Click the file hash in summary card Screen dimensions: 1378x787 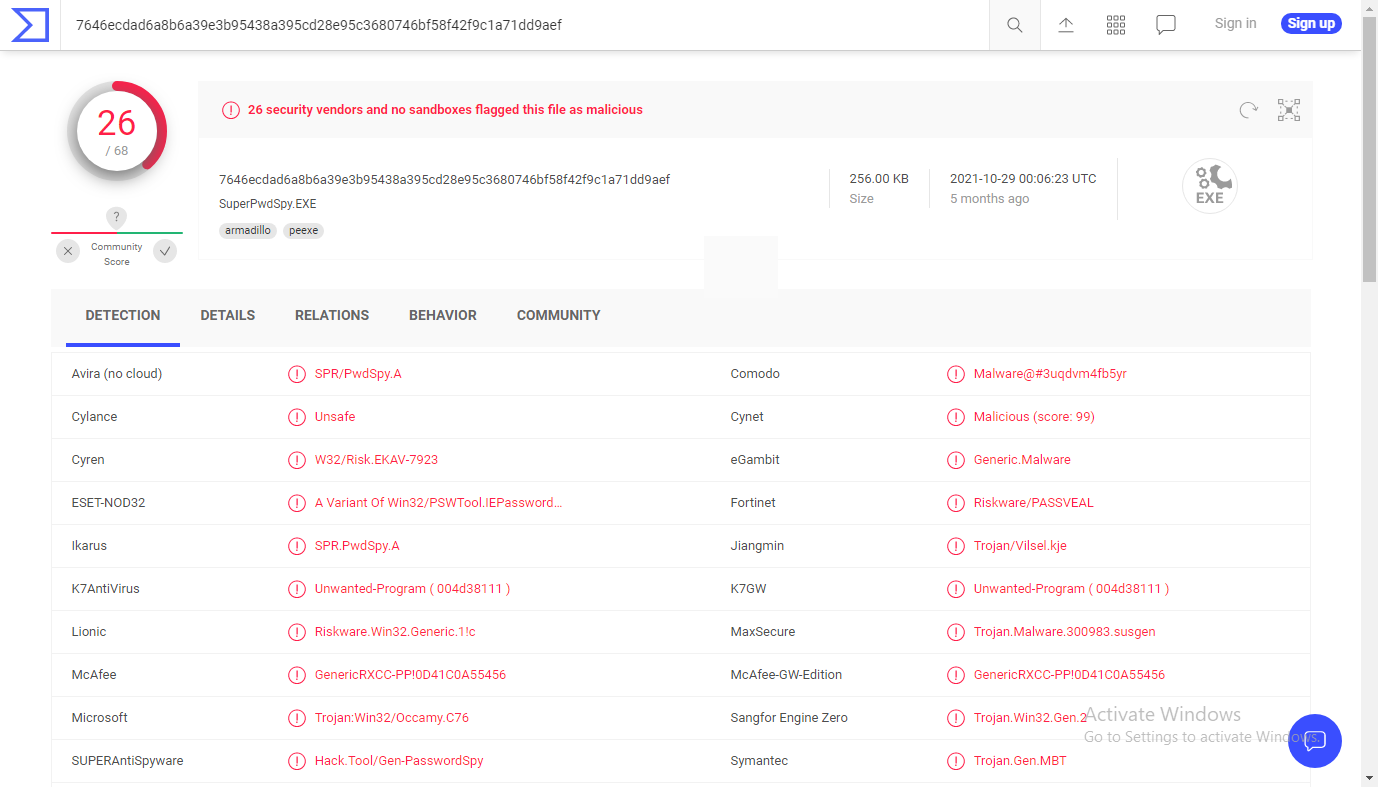coord(444,180)
